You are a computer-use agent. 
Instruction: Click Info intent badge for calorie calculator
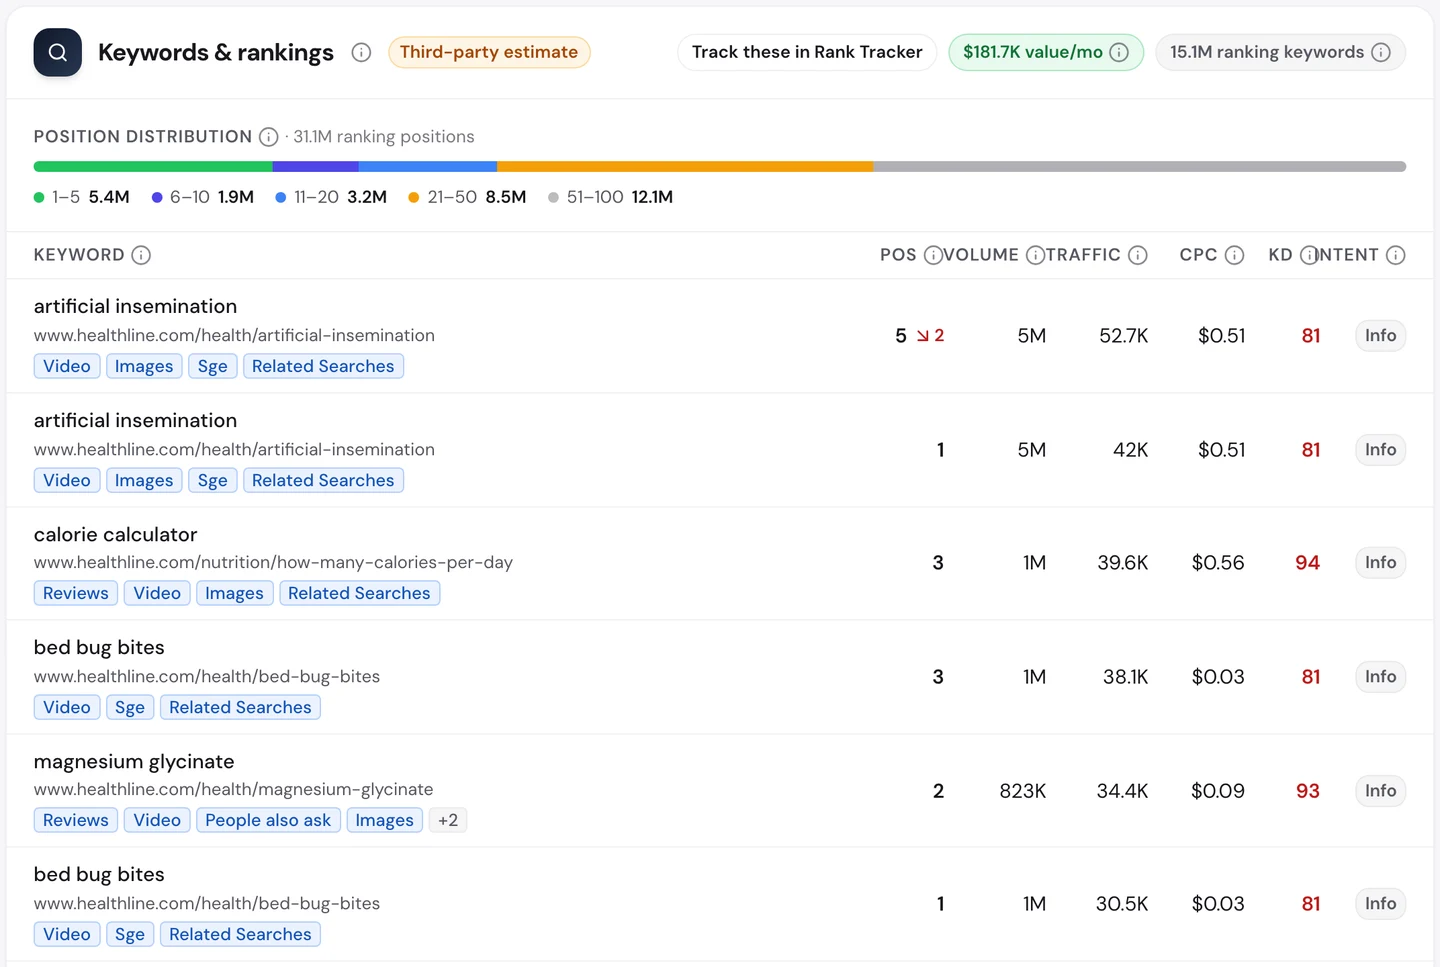pos(1380,563)
